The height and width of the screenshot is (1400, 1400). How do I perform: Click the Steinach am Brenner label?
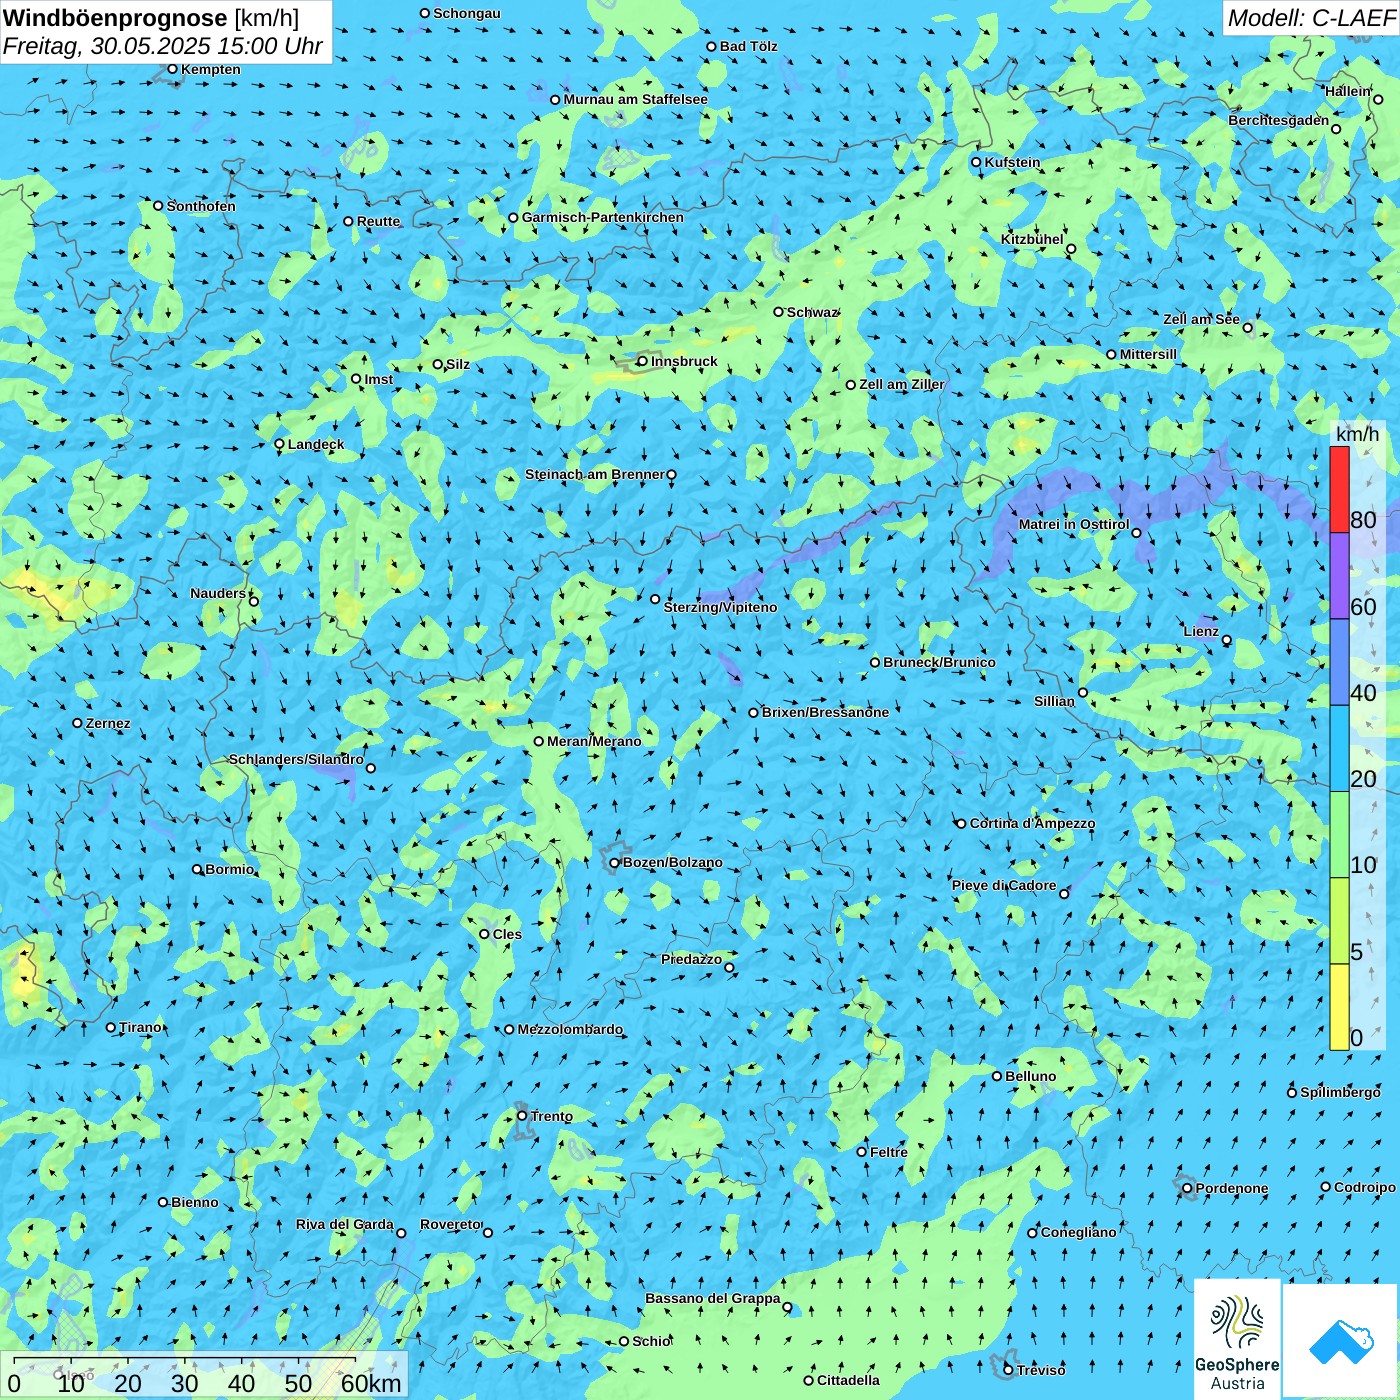tap(595, 474)
